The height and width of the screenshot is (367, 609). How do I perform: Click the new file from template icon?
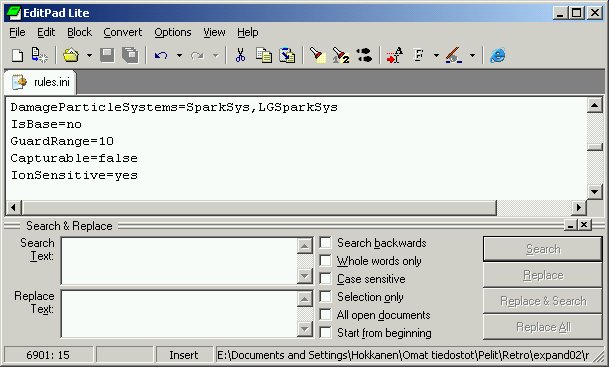pyautogui.click(x=39, y=56)
